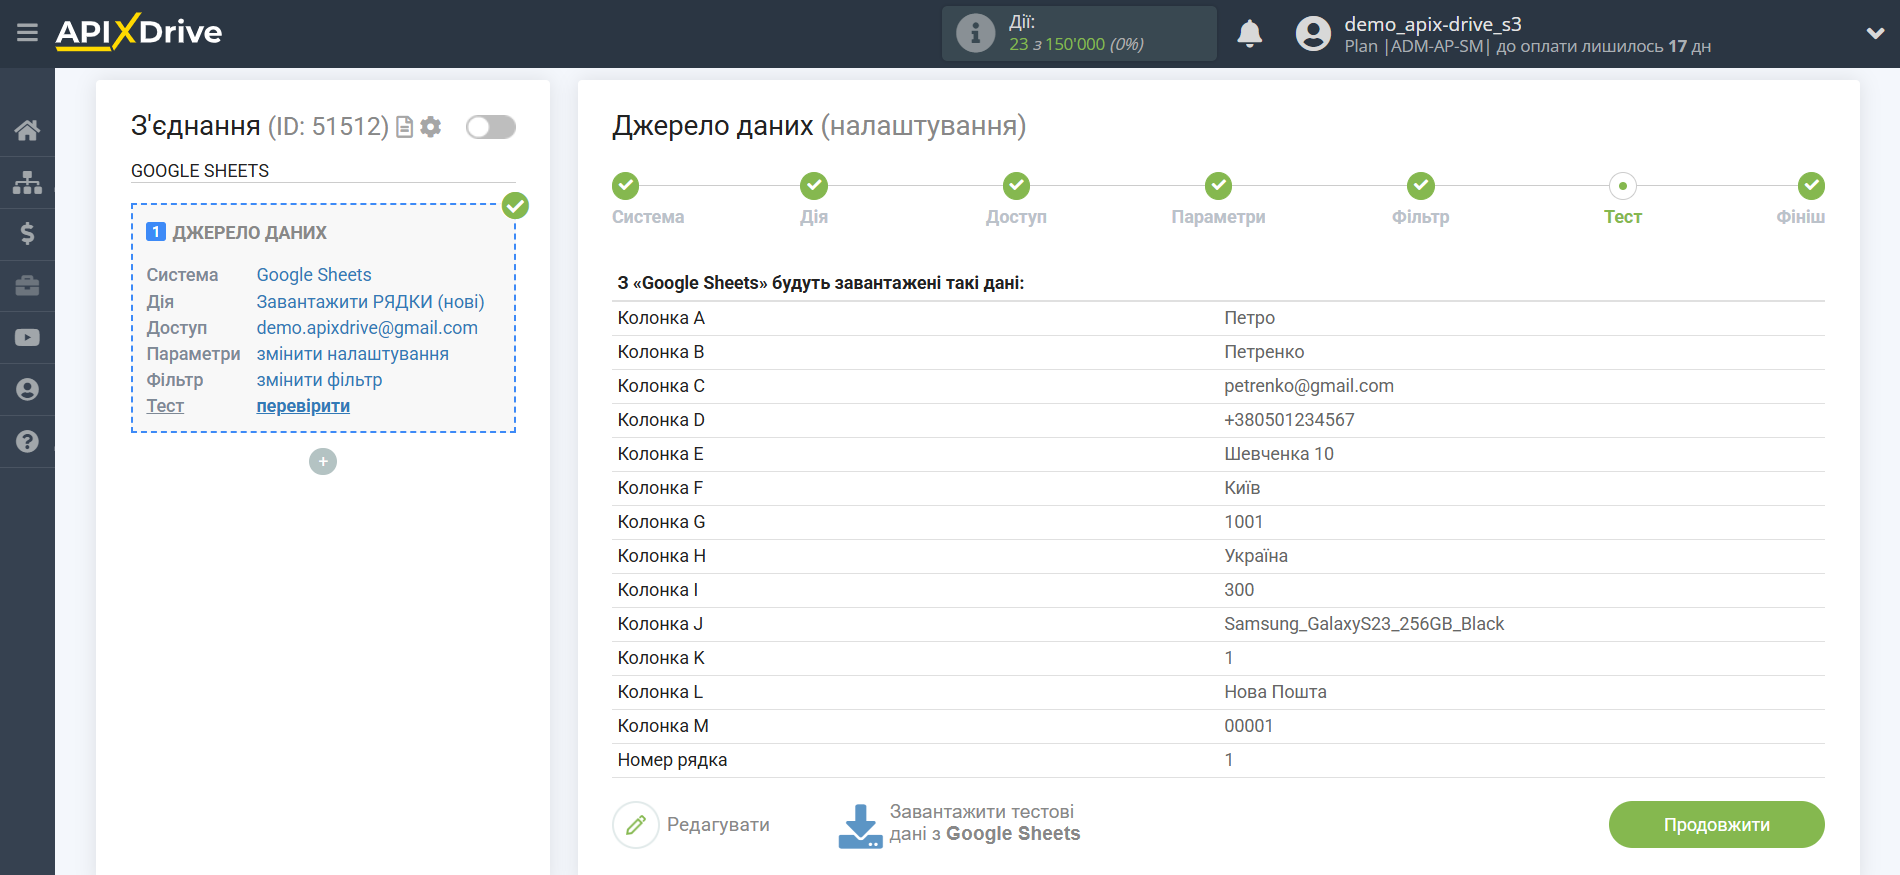Screen dimensions: 1900x875
Task: Open the billing dollar sidebar icon
Action: (x=27, y=234)
